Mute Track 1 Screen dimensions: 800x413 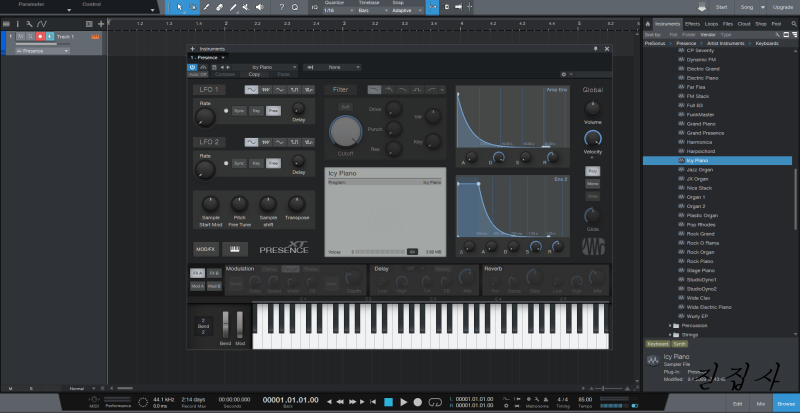pyautogui.click(x=20, y=36)
